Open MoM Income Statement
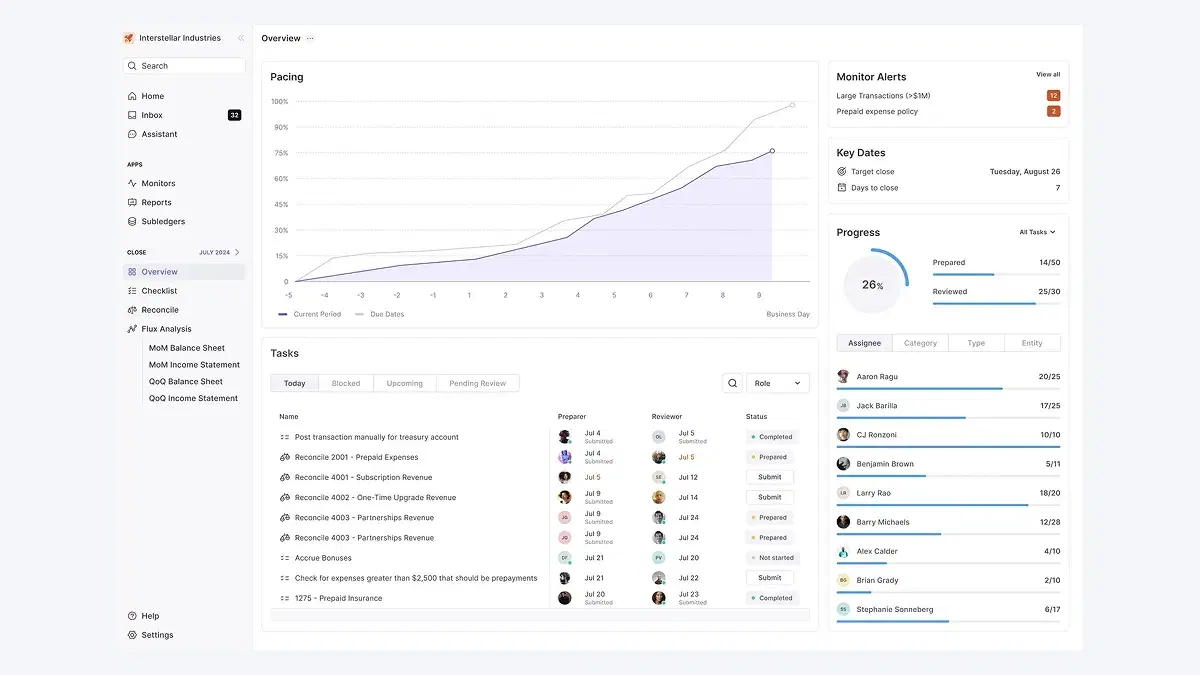This screenshot has height=675, width=1200. 195,365
